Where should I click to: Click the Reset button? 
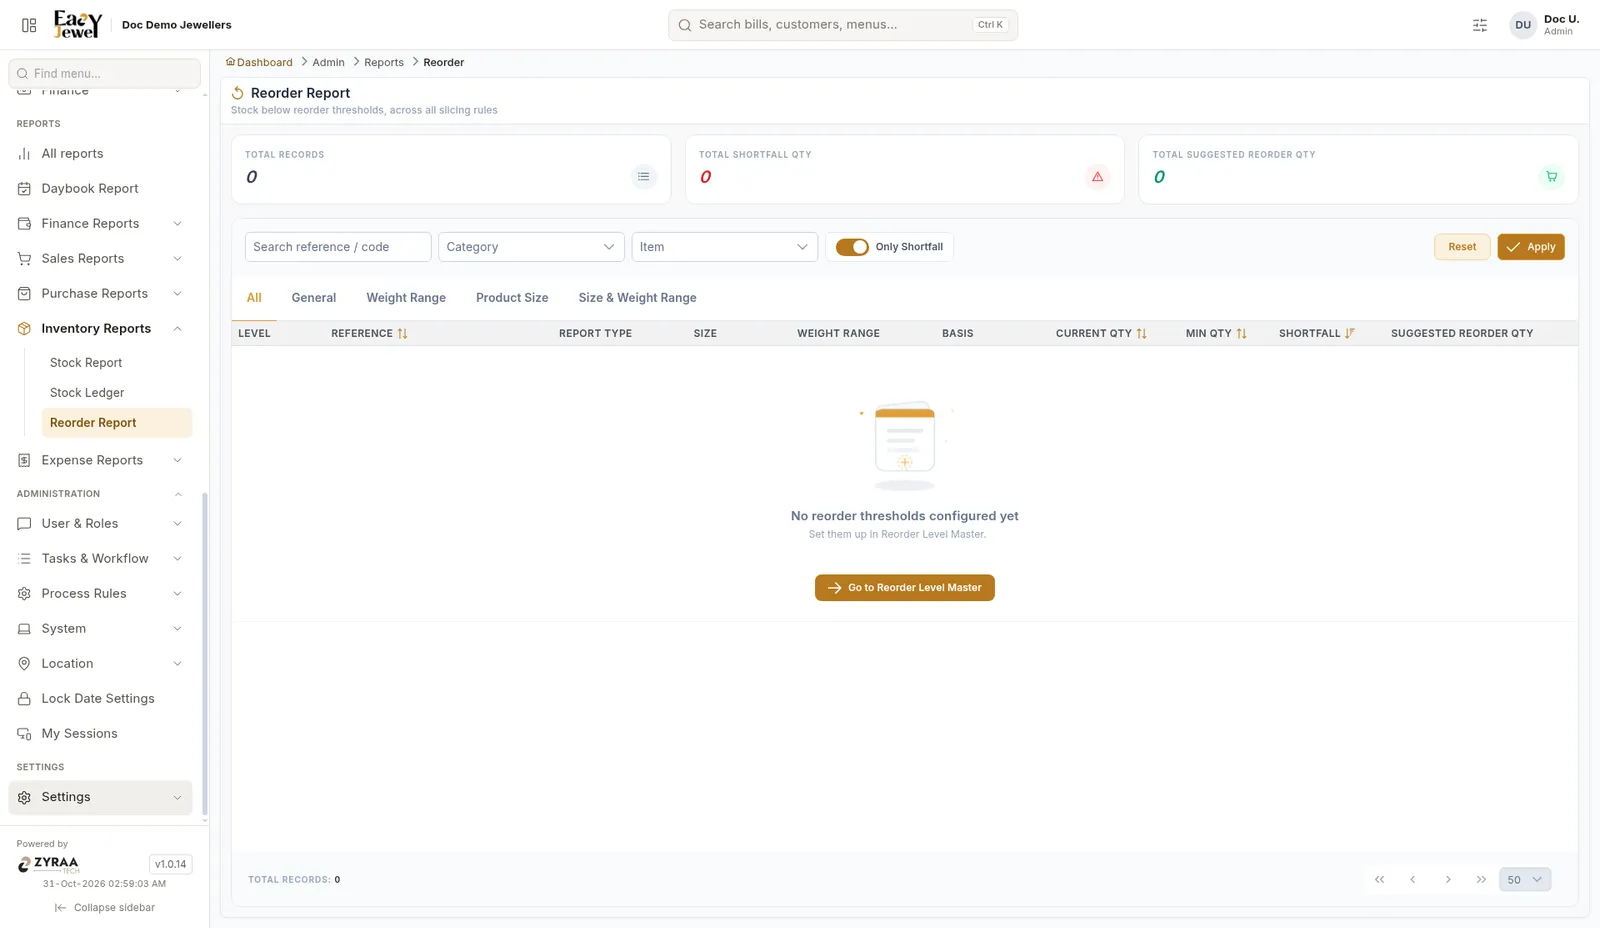(x=1462, y=247)
